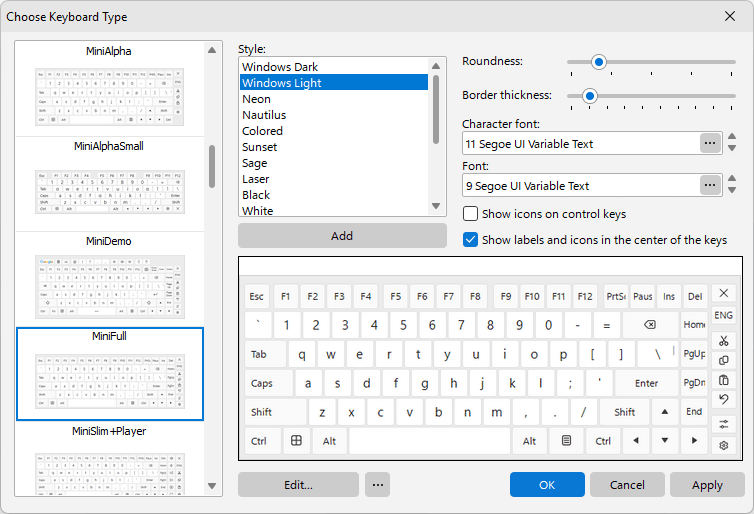This screenshot has width=754, height=514.
Task: Decrease Character font size with down arrow
Action: (732, 149)
